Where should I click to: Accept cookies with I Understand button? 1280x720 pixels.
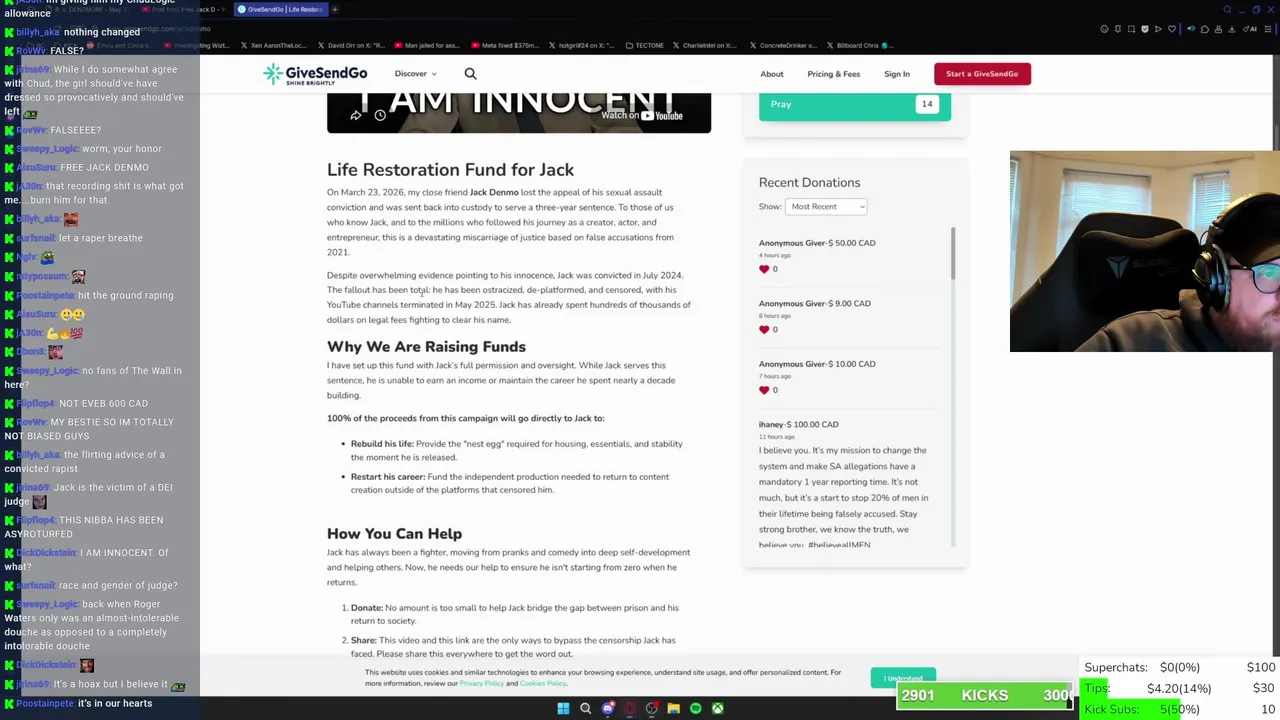(x=903, y=678)
